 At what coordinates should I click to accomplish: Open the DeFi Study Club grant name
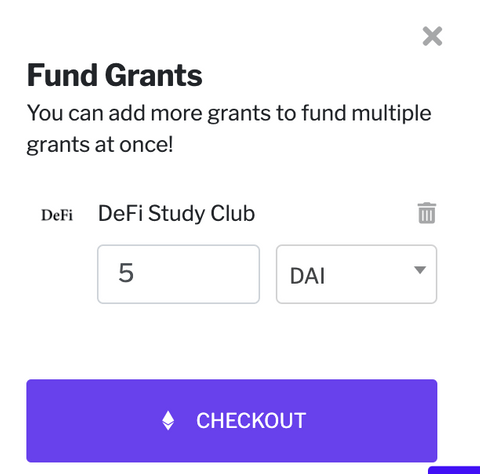click(176, 213)
